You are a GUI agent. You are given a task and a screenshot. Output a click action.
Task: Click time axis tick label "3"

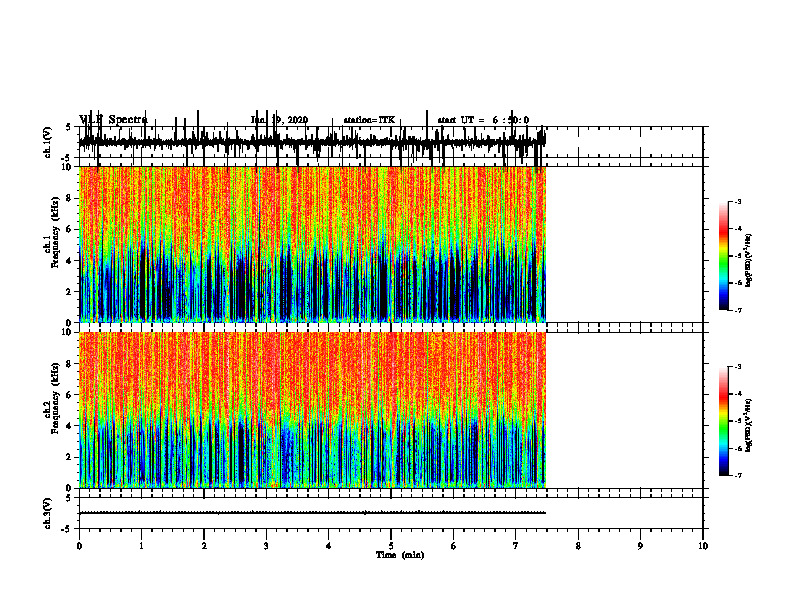(x=266, y=546)
